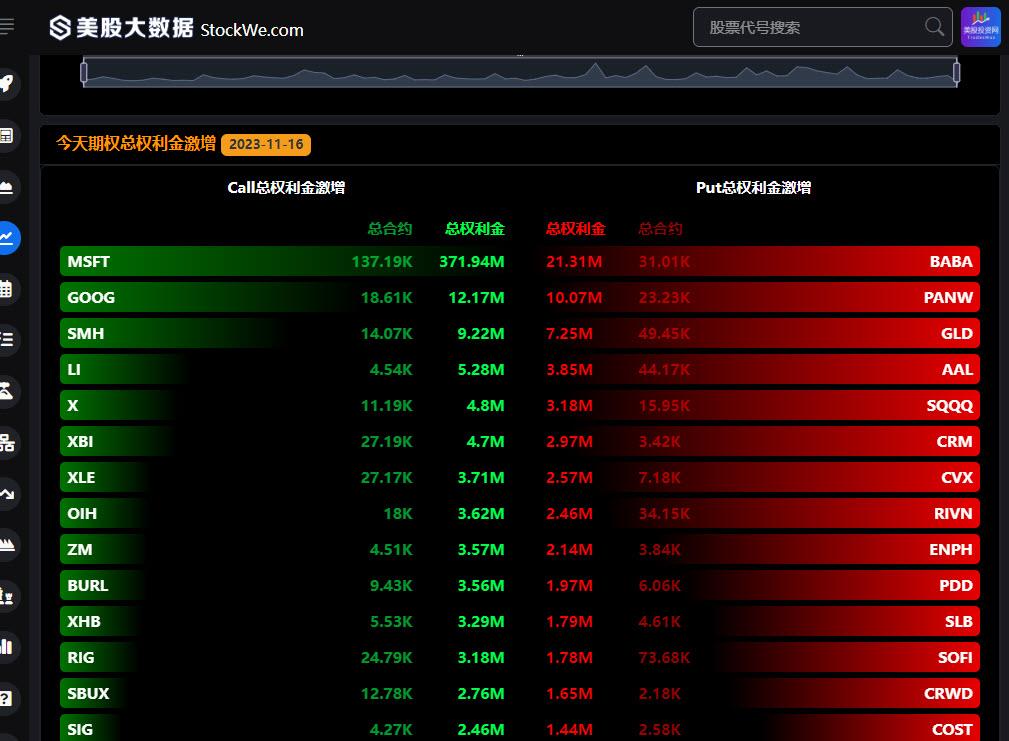Grab the left handle of chart range slider
This screenshot has width=1009, height=741.
[84, 72]
